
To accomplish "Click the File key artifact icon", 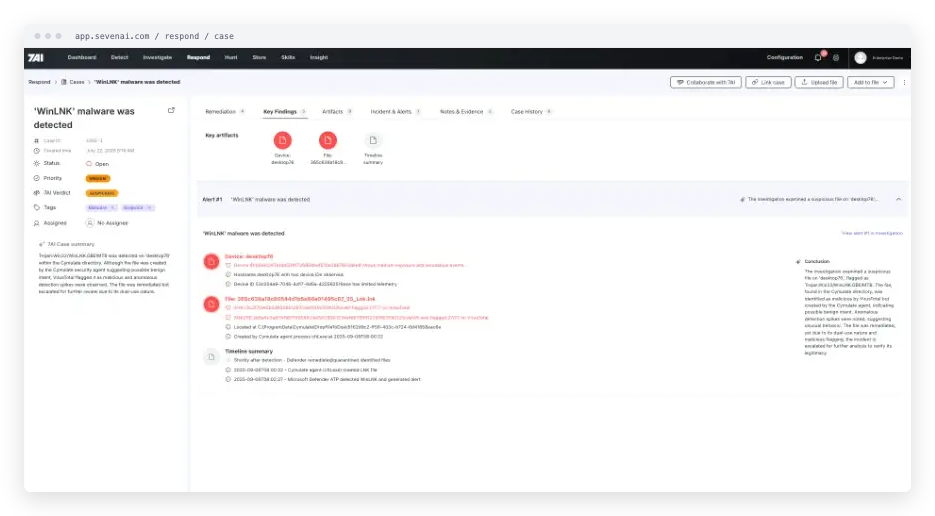I will pyautogui.click(x=327, y=140).
